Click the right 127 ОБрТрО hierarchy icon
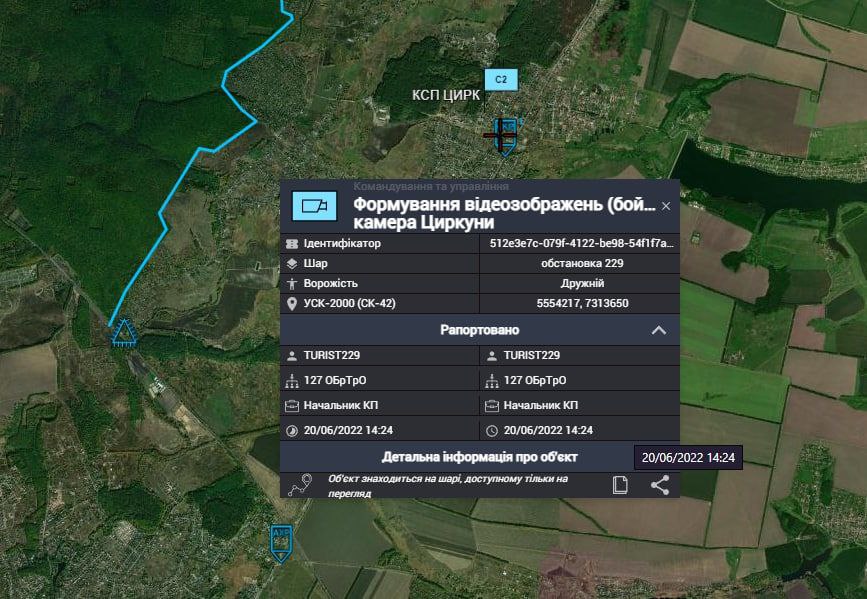Viewport: 867px width, 599px height. 492,381
